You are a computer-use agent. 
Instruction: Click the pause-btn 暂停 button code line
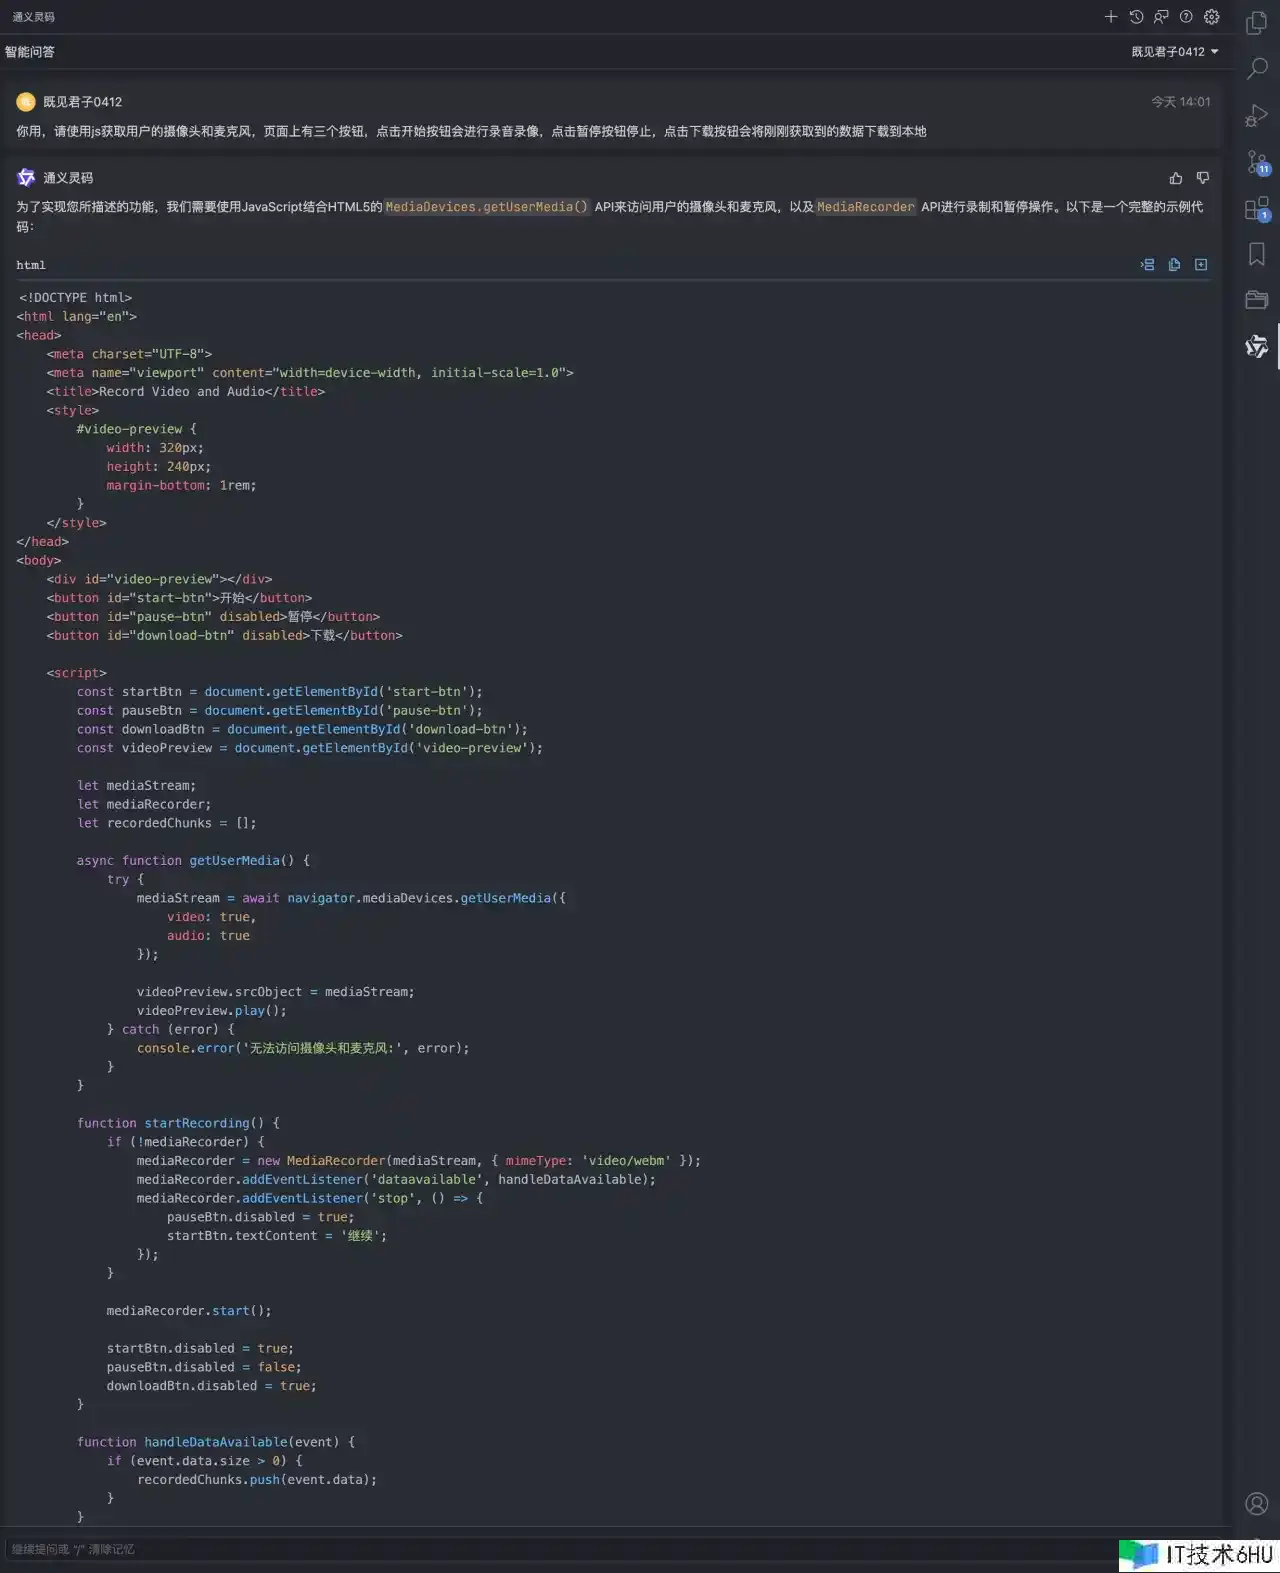(x=213, y=617)
